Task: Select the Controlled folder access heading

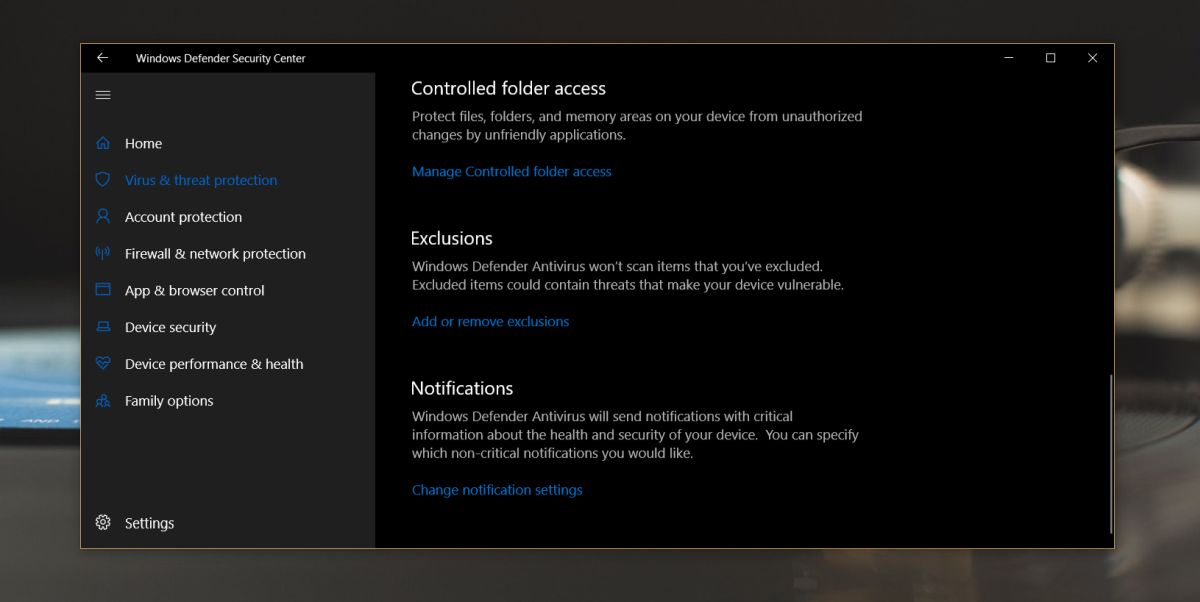Action: click(508, 88)
